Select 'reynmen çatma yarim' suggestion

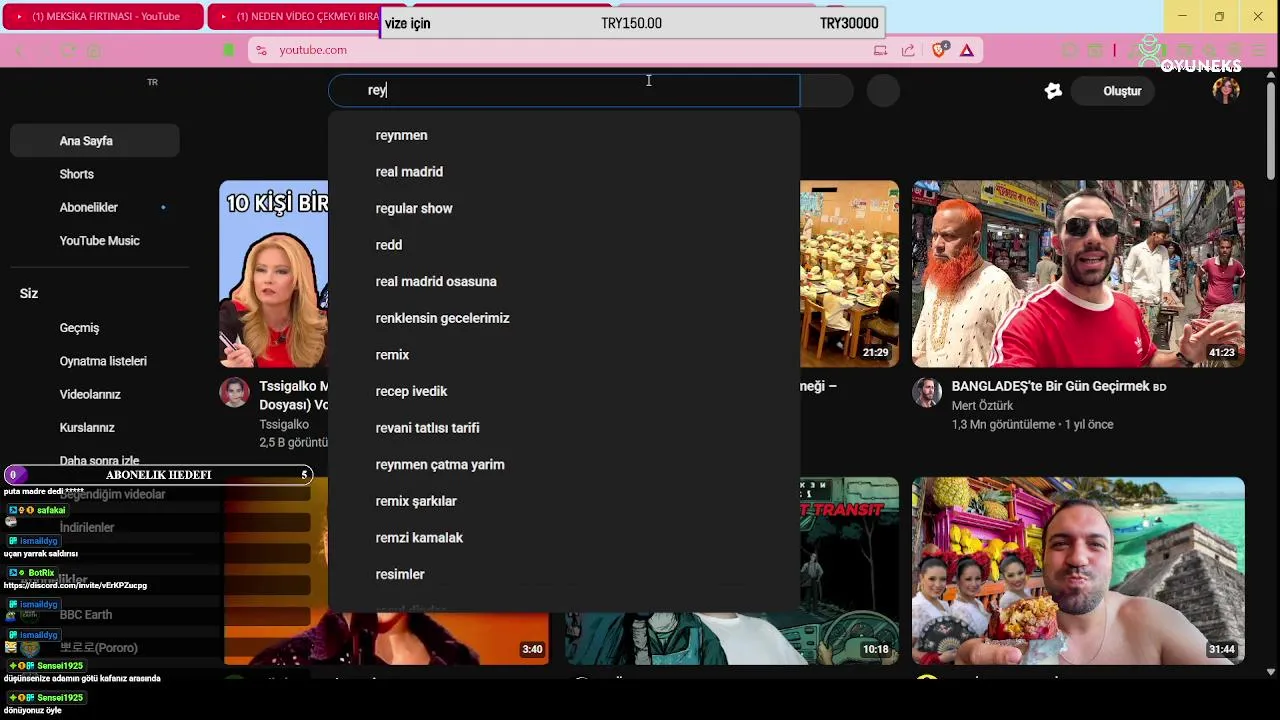564,465
